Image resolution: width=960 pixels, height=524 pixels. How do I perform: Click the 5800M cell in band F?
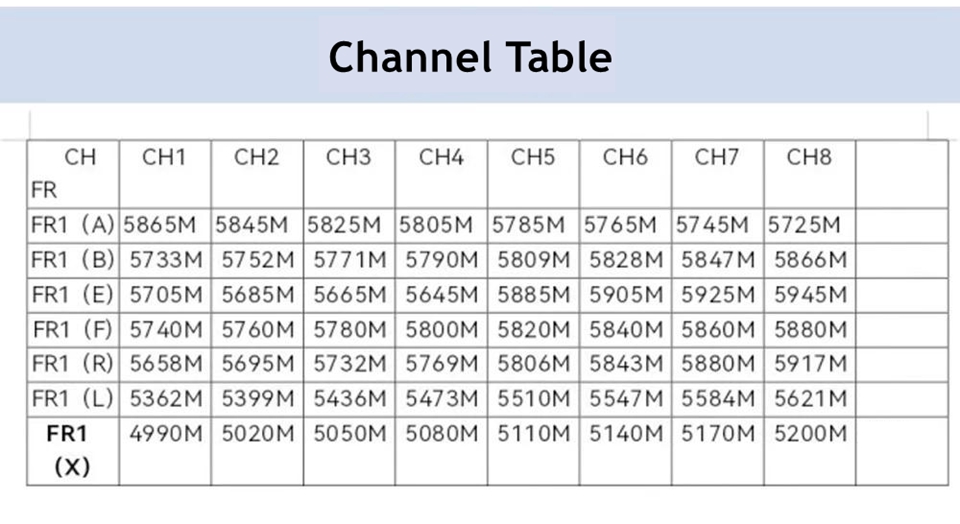(441, 329)
